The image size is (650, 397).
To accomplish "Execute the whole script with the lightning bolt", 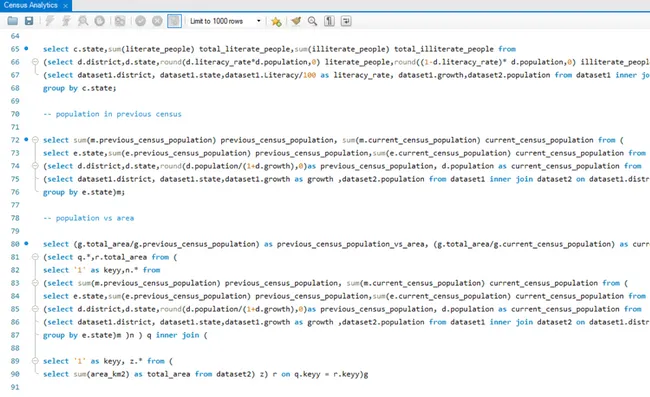I will 50,21.
